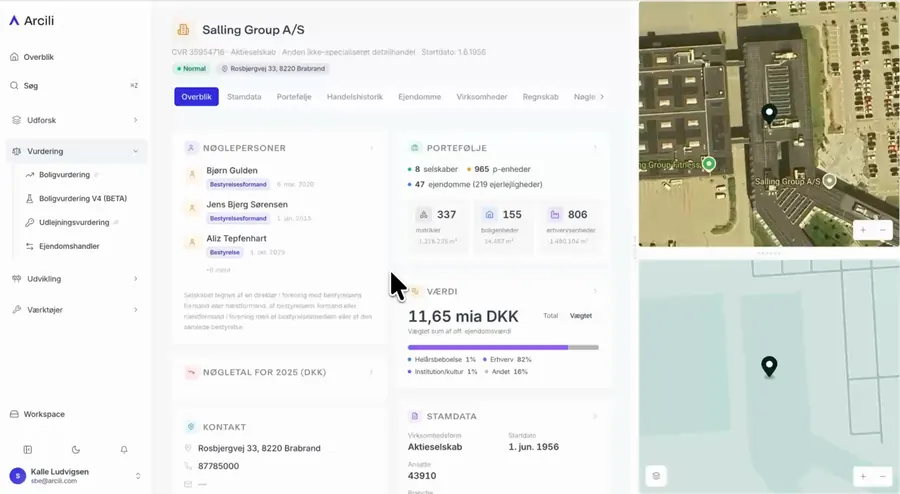Screen dimensions: 900x494
Task: Zoom out on the lower cadastral map
Action: click(883, 476)
